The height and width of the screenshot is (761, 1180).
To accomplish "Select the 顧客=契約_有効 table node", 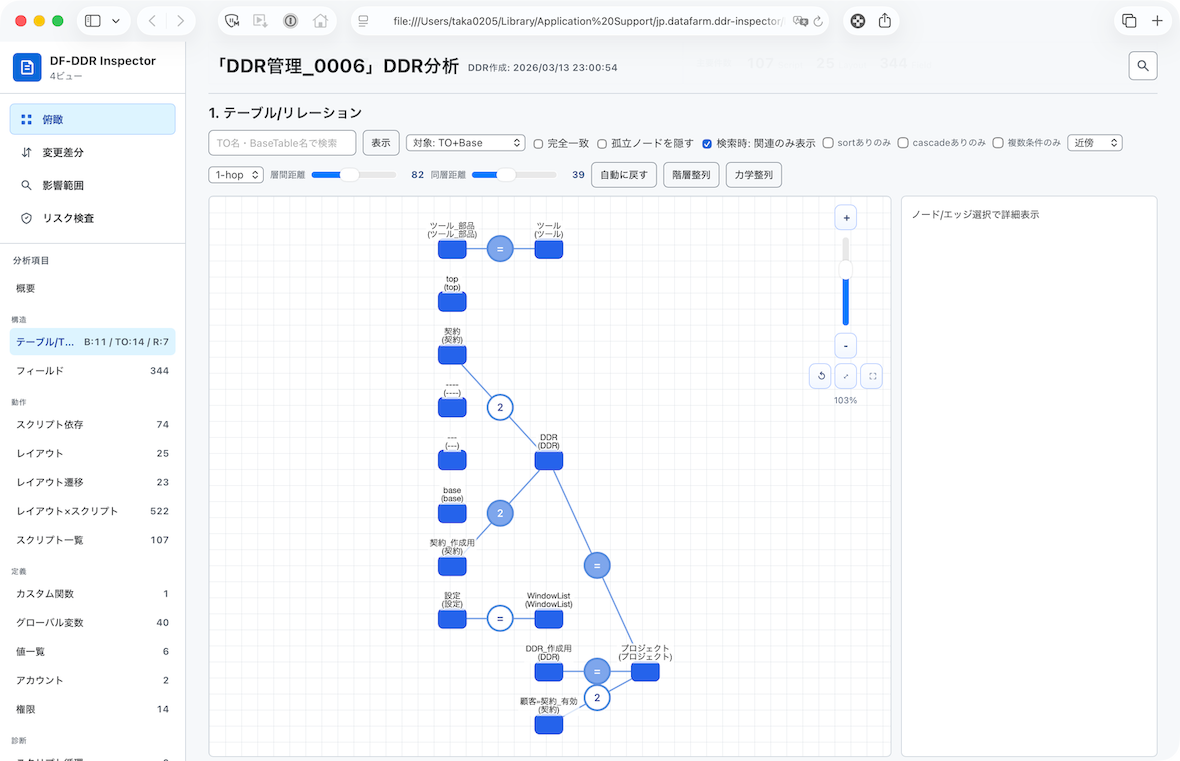I will 549,724.
